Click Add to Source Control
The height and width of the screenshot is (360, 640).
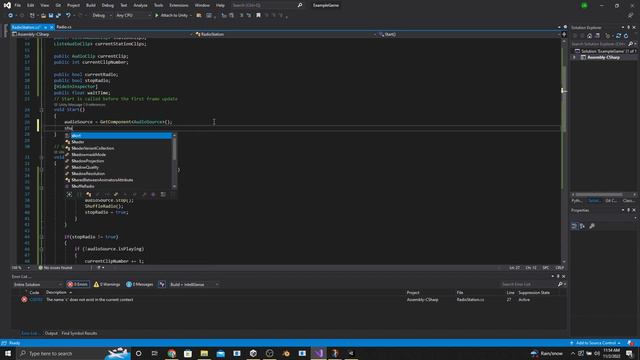point(596,343)
